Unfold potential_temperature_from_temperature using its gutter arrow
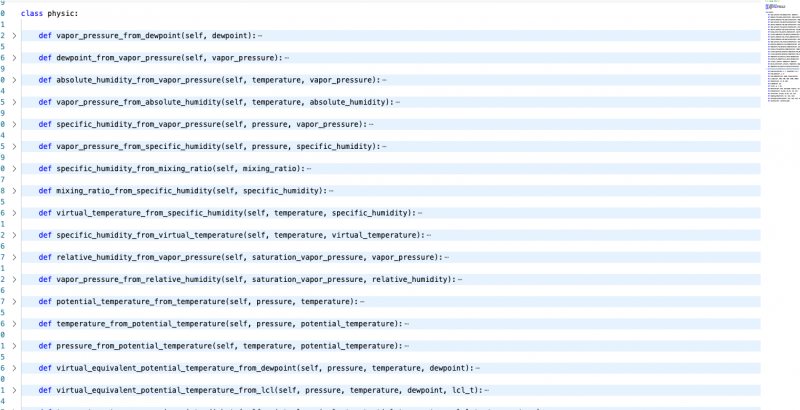 click(14, 301)
